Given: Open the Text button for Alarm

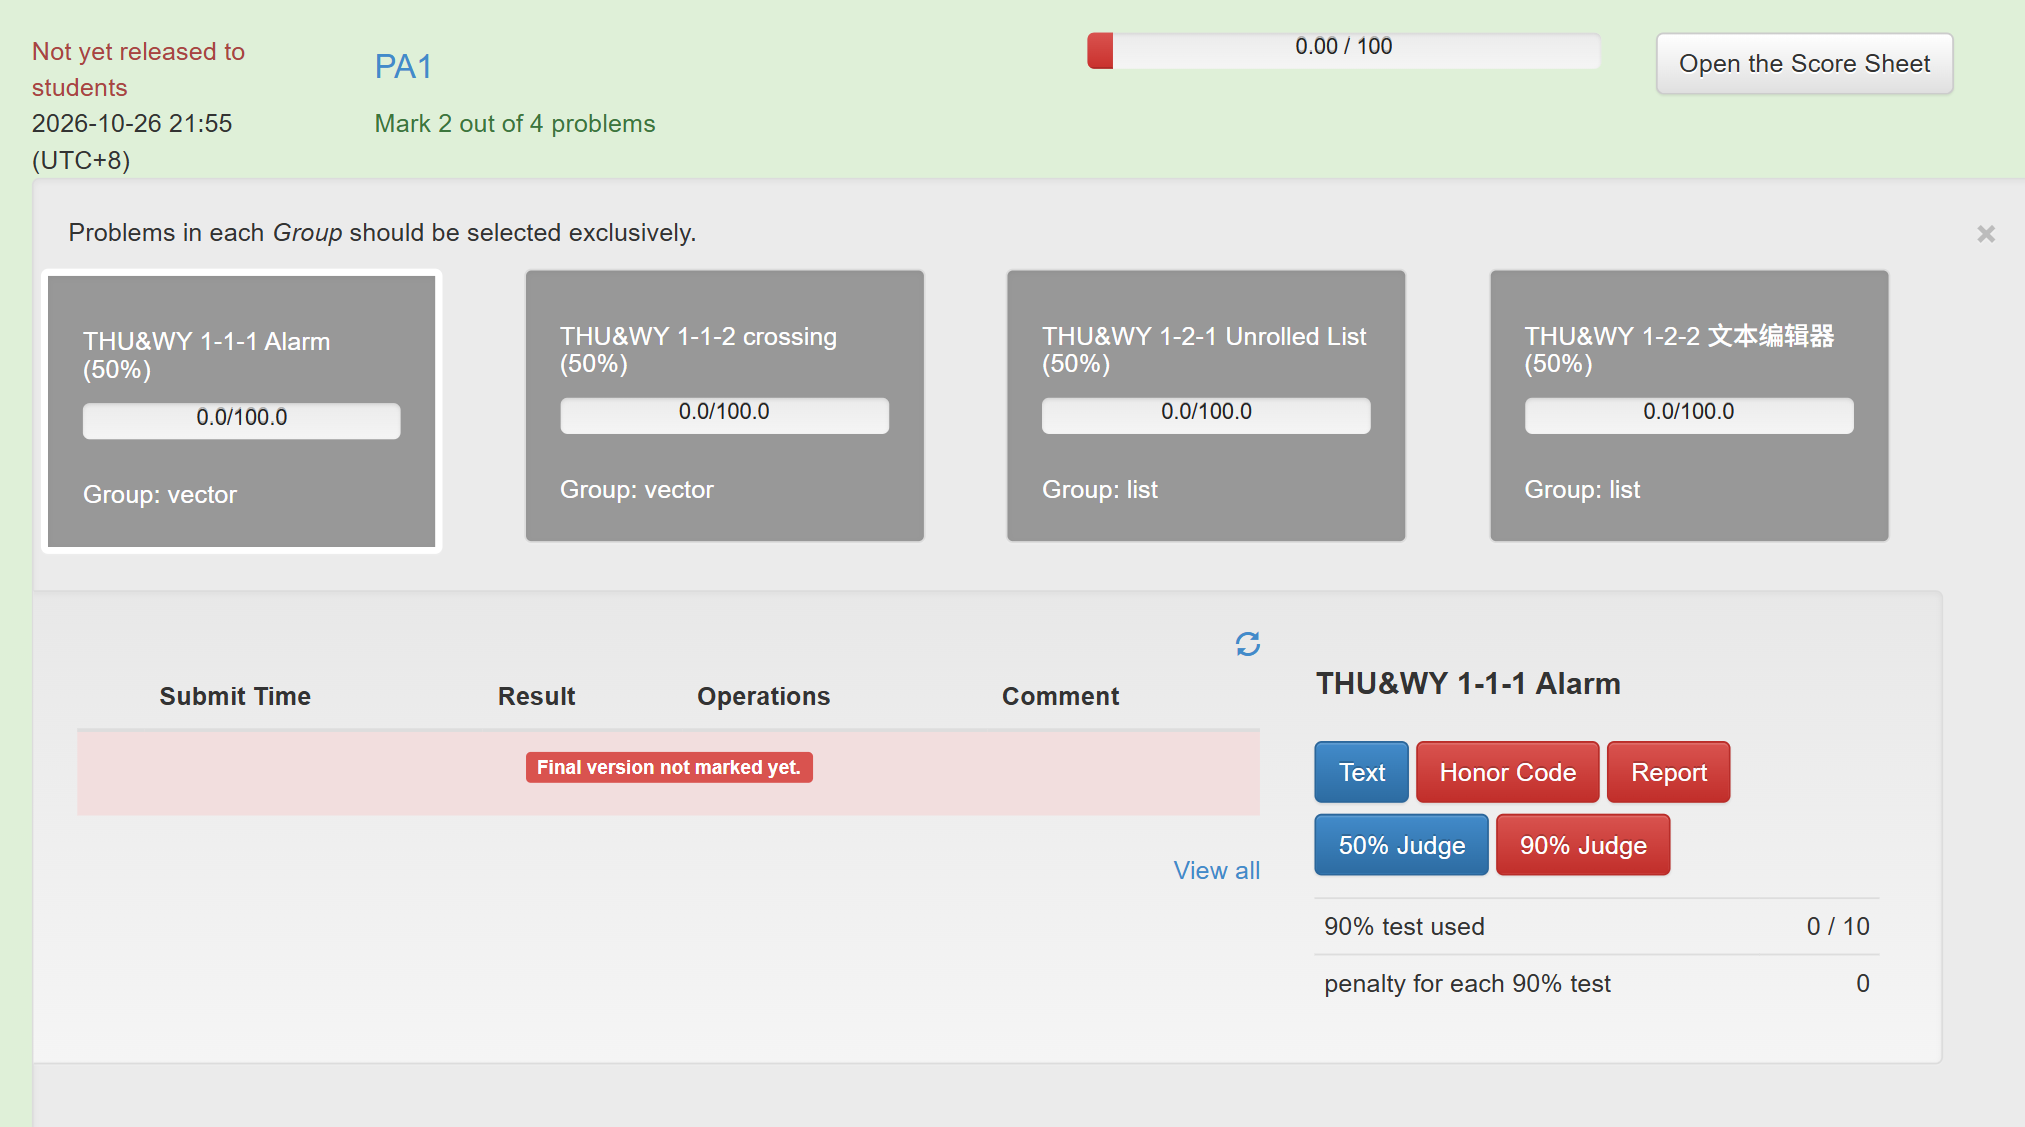Looking at the screenshot, I should [1362, 772].
